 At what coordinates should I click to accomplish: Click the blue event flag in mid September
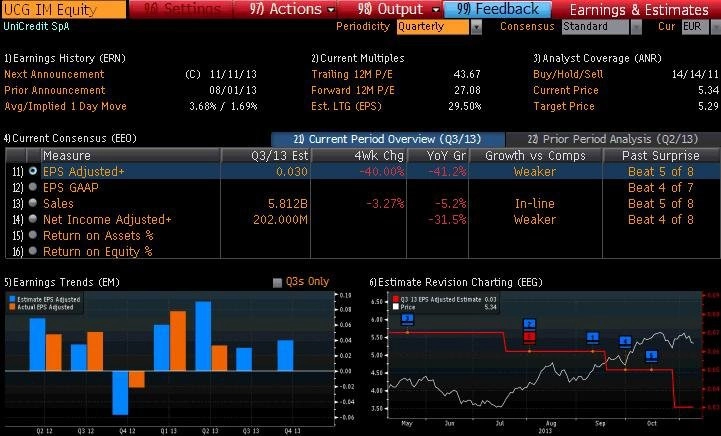coord(625,341)
